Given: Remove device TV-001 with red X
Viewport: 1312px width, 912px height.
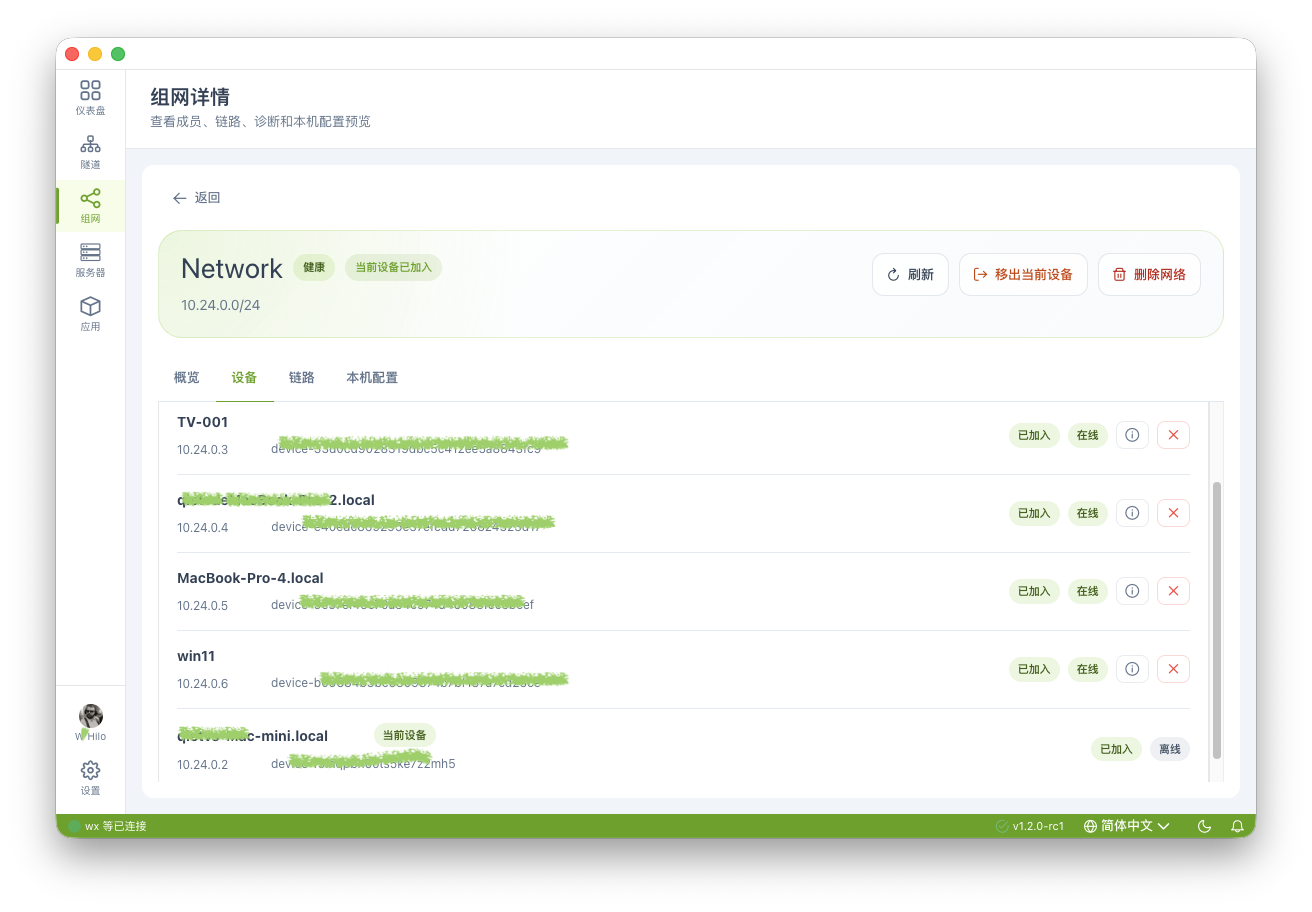Looking at the screenshot, I should [1173, 435].
